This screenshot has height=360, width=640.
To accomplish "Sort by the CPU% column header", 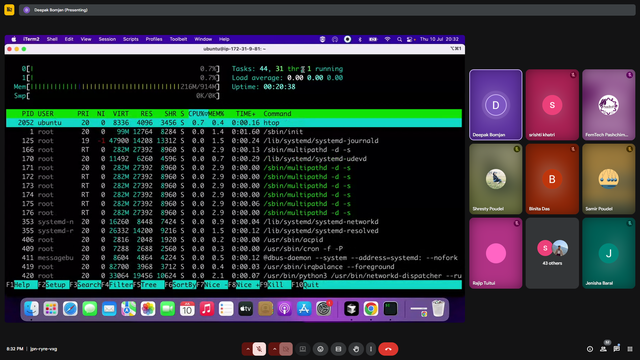I will [x=198, y=113].
